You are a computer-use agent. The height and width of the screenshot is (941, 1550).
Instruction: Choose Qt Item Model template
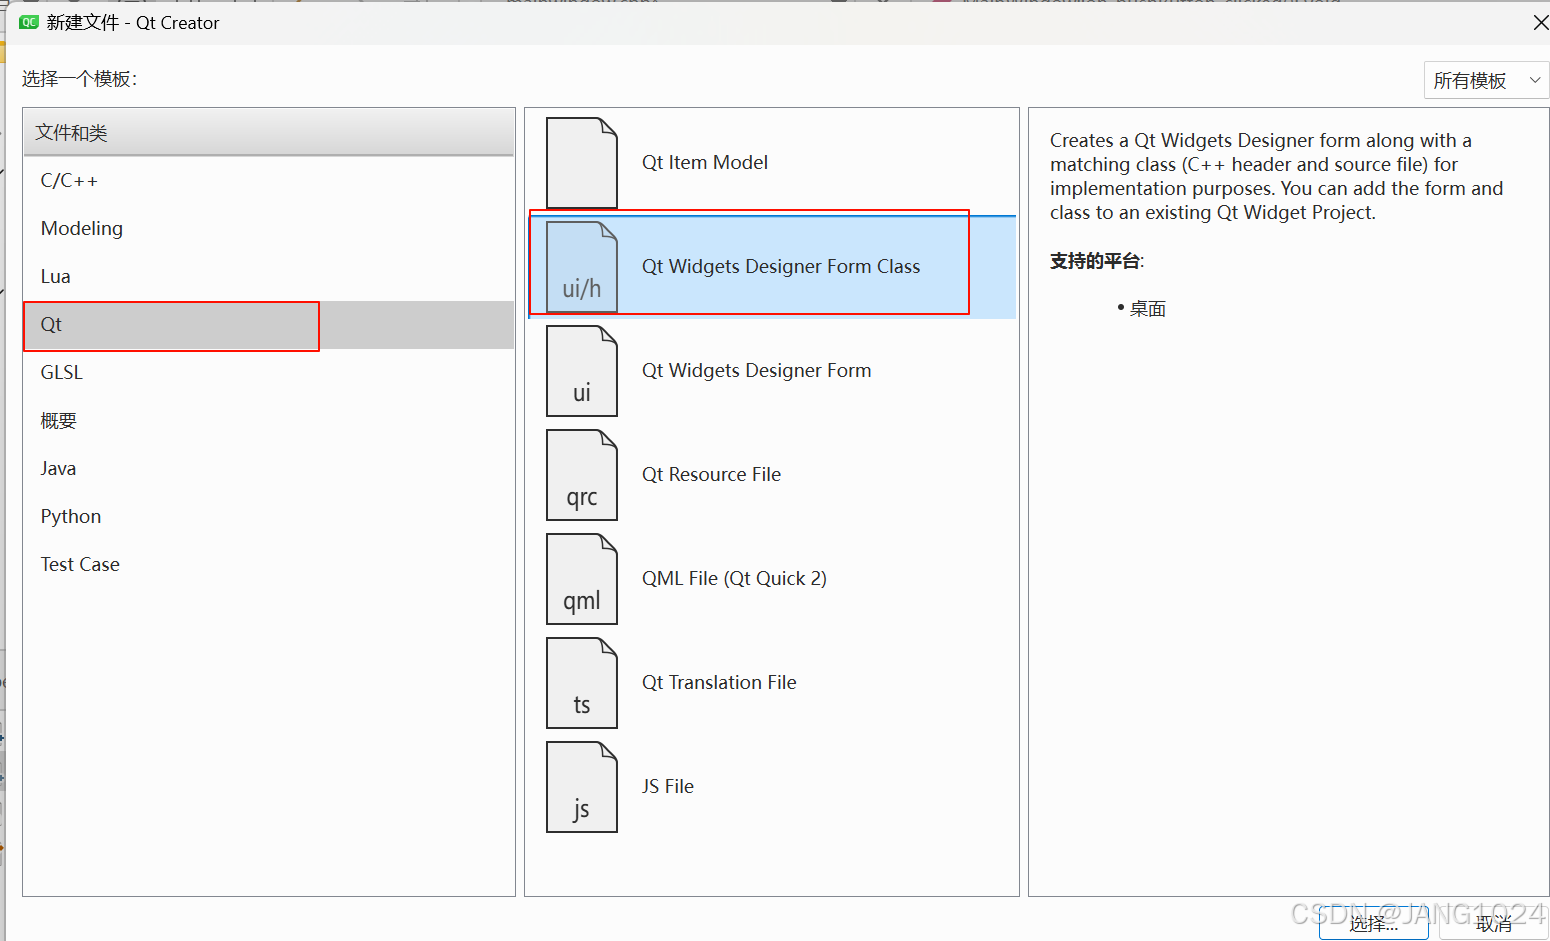tap(772, 163)
